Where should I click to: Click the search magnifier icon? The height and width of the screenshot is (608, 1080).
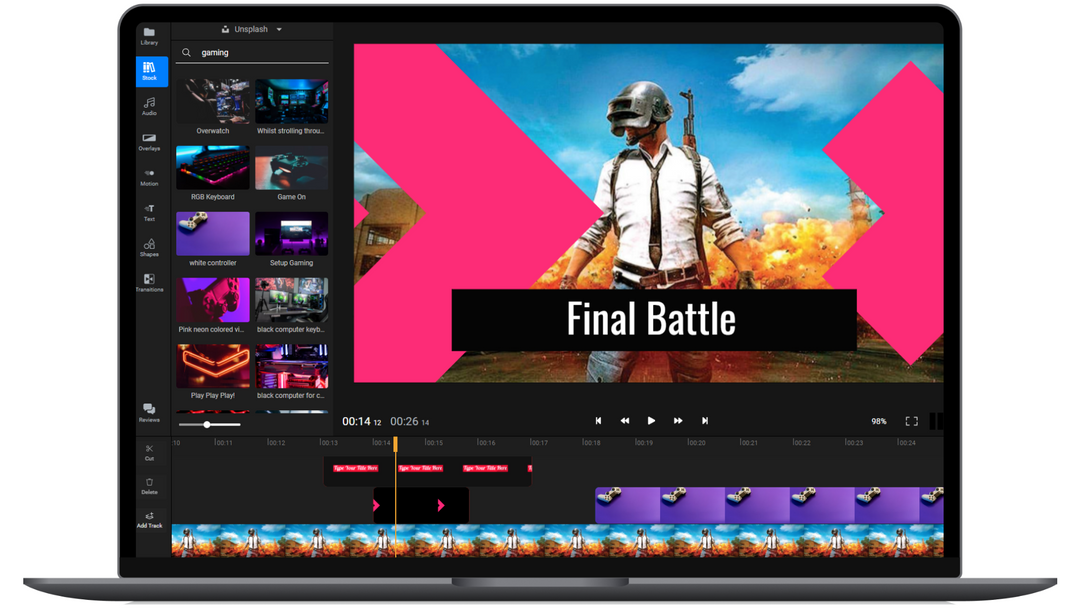click(186, 52)
